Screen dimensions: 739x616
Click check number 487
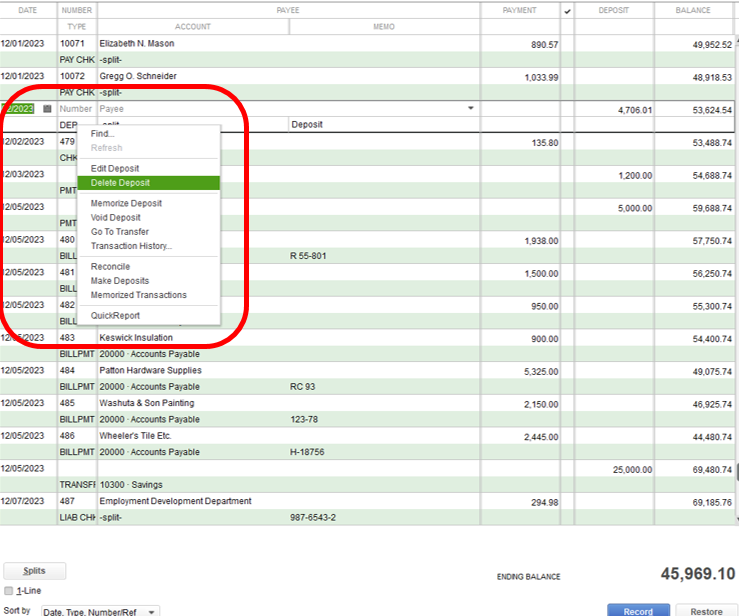tap(67, 501)
